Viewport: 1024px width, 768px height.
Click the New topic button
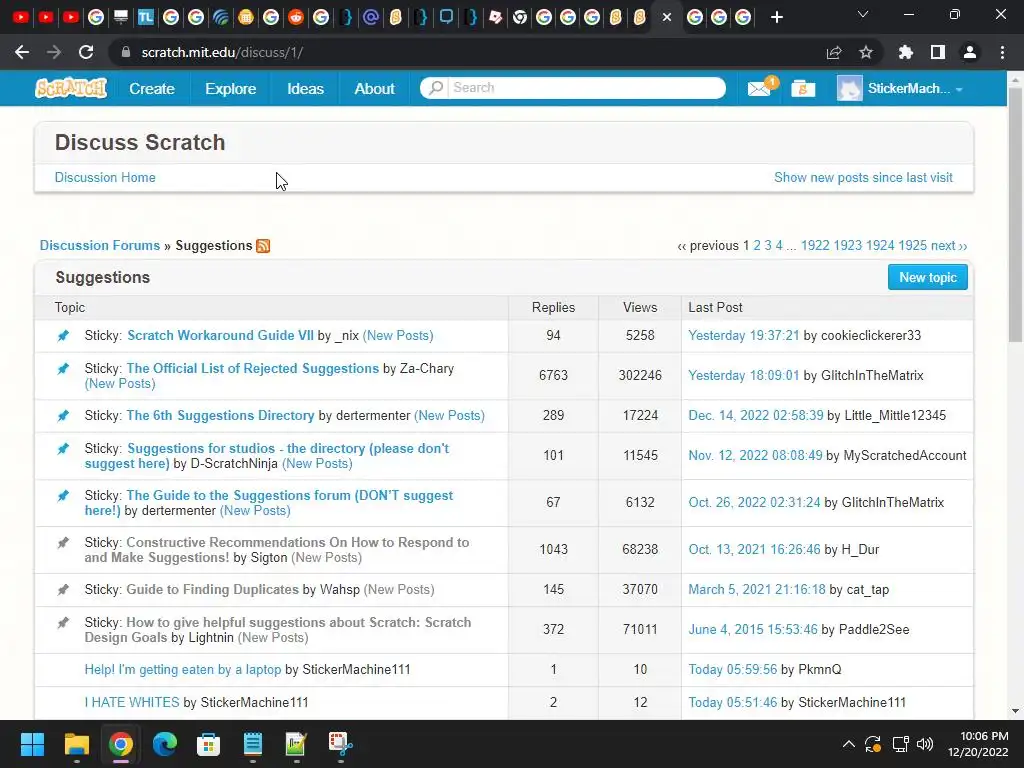point(927,278)
